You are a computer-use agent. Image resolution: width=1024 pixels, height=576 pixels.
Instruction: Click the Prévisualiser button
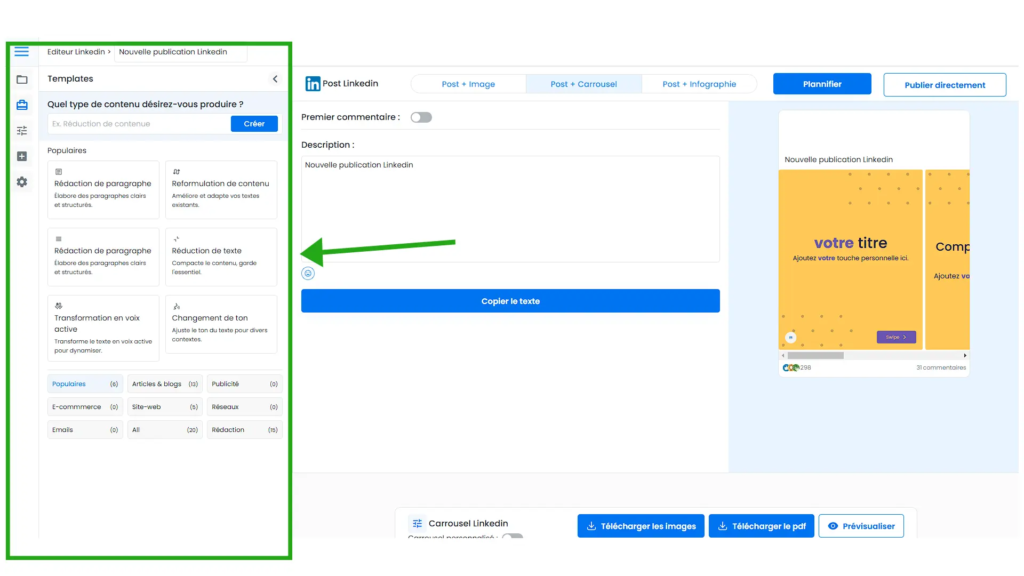click(x=861, y=526)
